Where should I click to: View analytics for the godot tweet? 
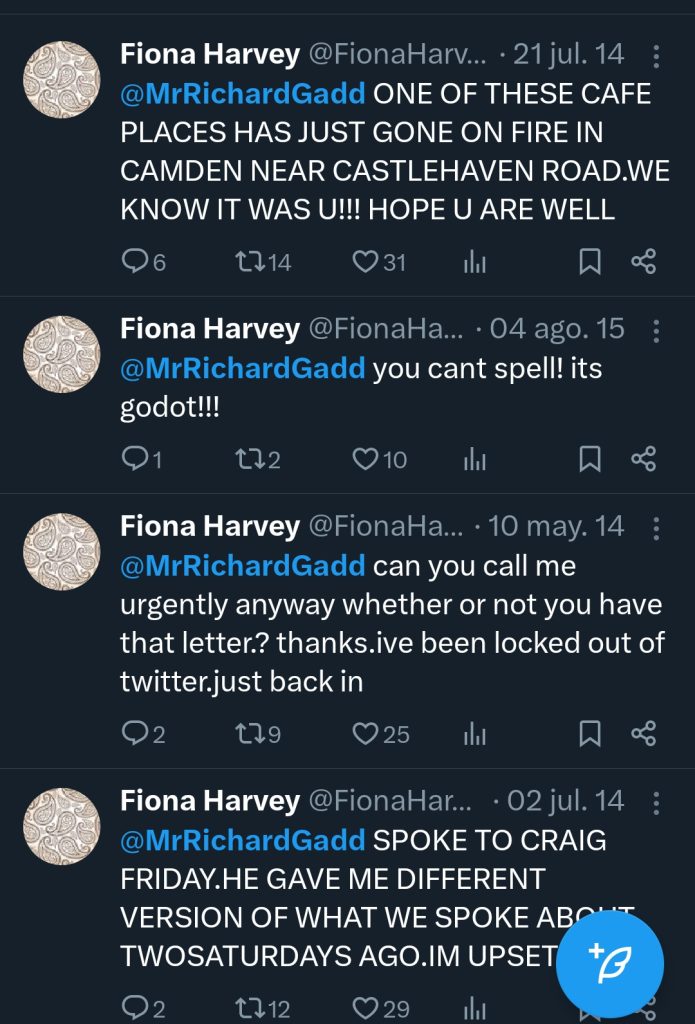click(x=475, y=459)
